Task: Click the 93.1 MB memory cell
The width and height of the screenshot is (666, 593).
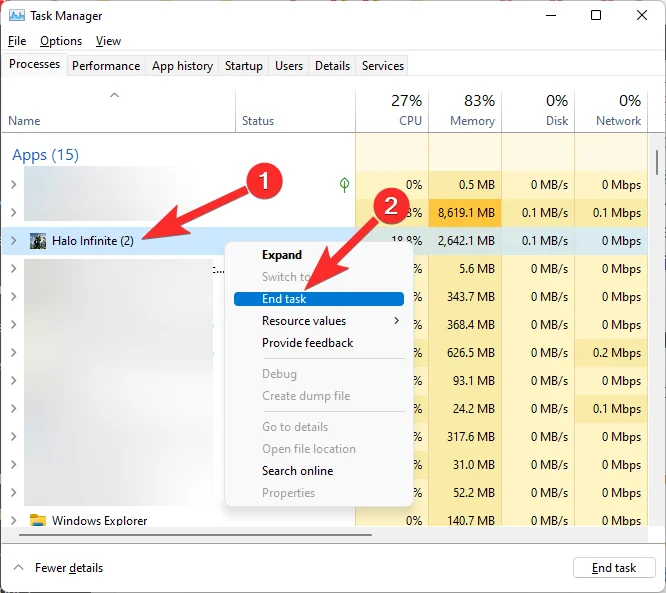Action: 465,381
